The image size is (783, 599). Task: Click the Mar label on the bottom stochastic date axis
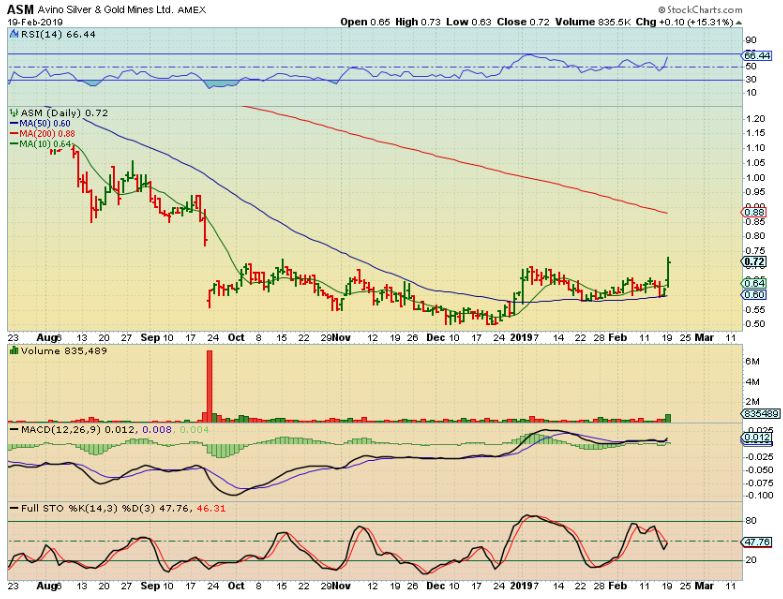click(x=704, y=586)
